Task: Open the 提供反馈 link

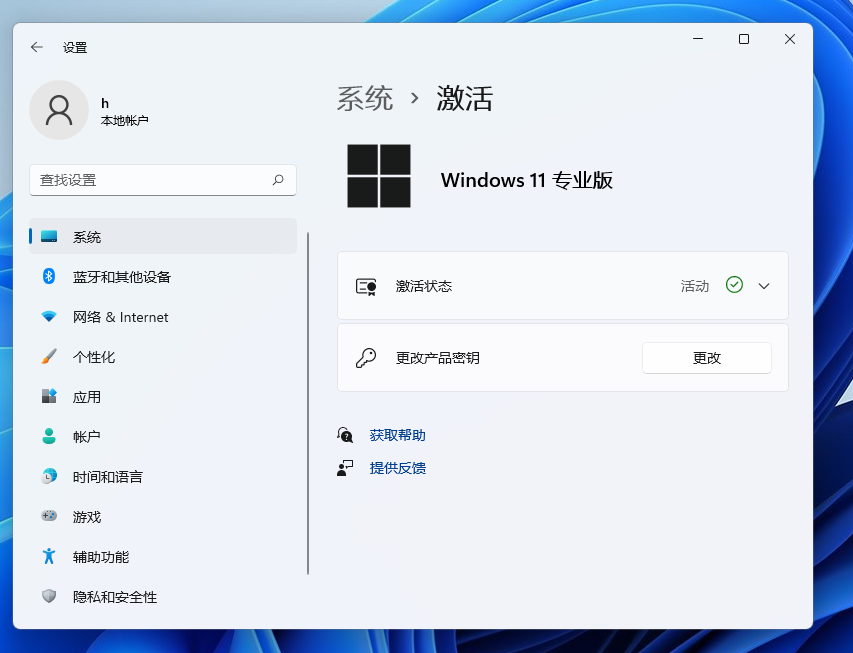Action: pos(398,468)
